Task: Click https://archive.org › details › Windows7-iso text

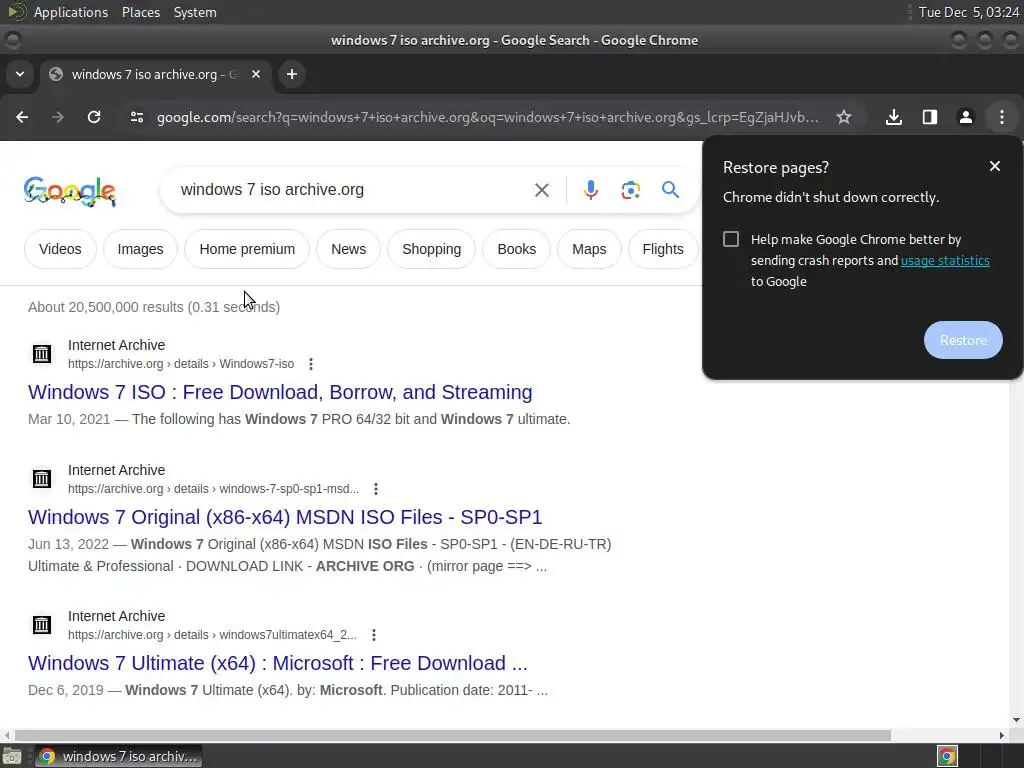Action: click(181, 364)
